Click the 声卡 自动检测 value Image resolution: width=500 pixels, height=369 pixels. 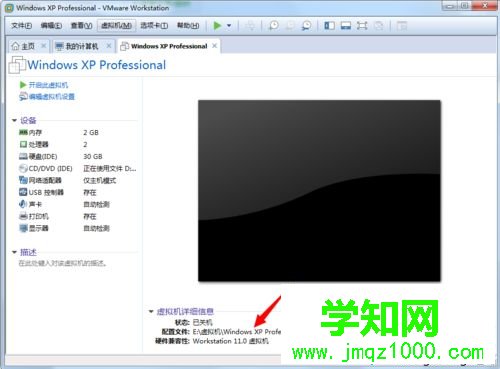[x=96, y=204]
